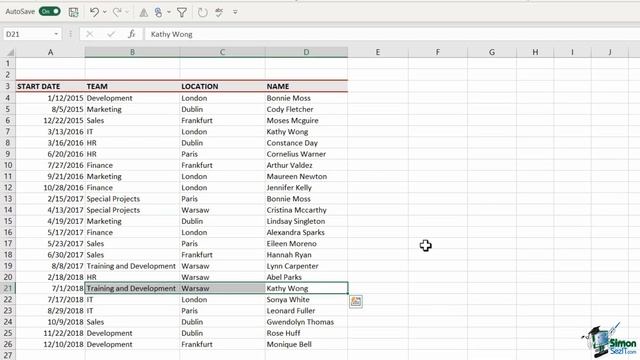Viewport: 640px width, 360px height.
Task: Open the Quick Analysis icon below row 21
Action: pos(356,301)
